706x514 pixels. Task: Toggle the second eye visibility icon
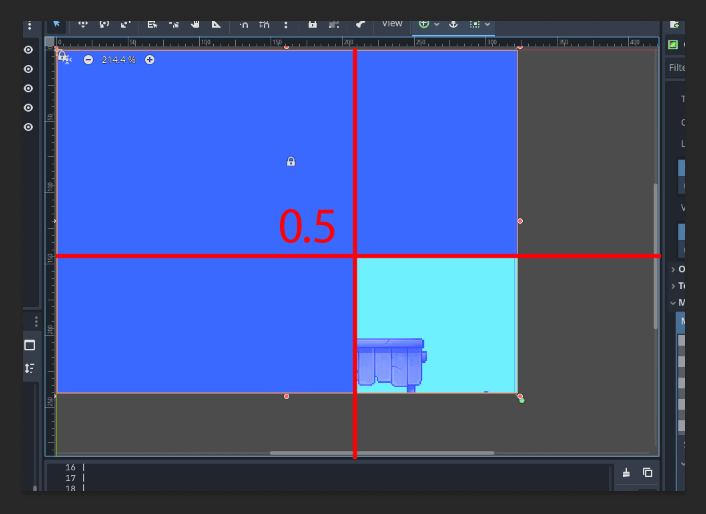28,69
